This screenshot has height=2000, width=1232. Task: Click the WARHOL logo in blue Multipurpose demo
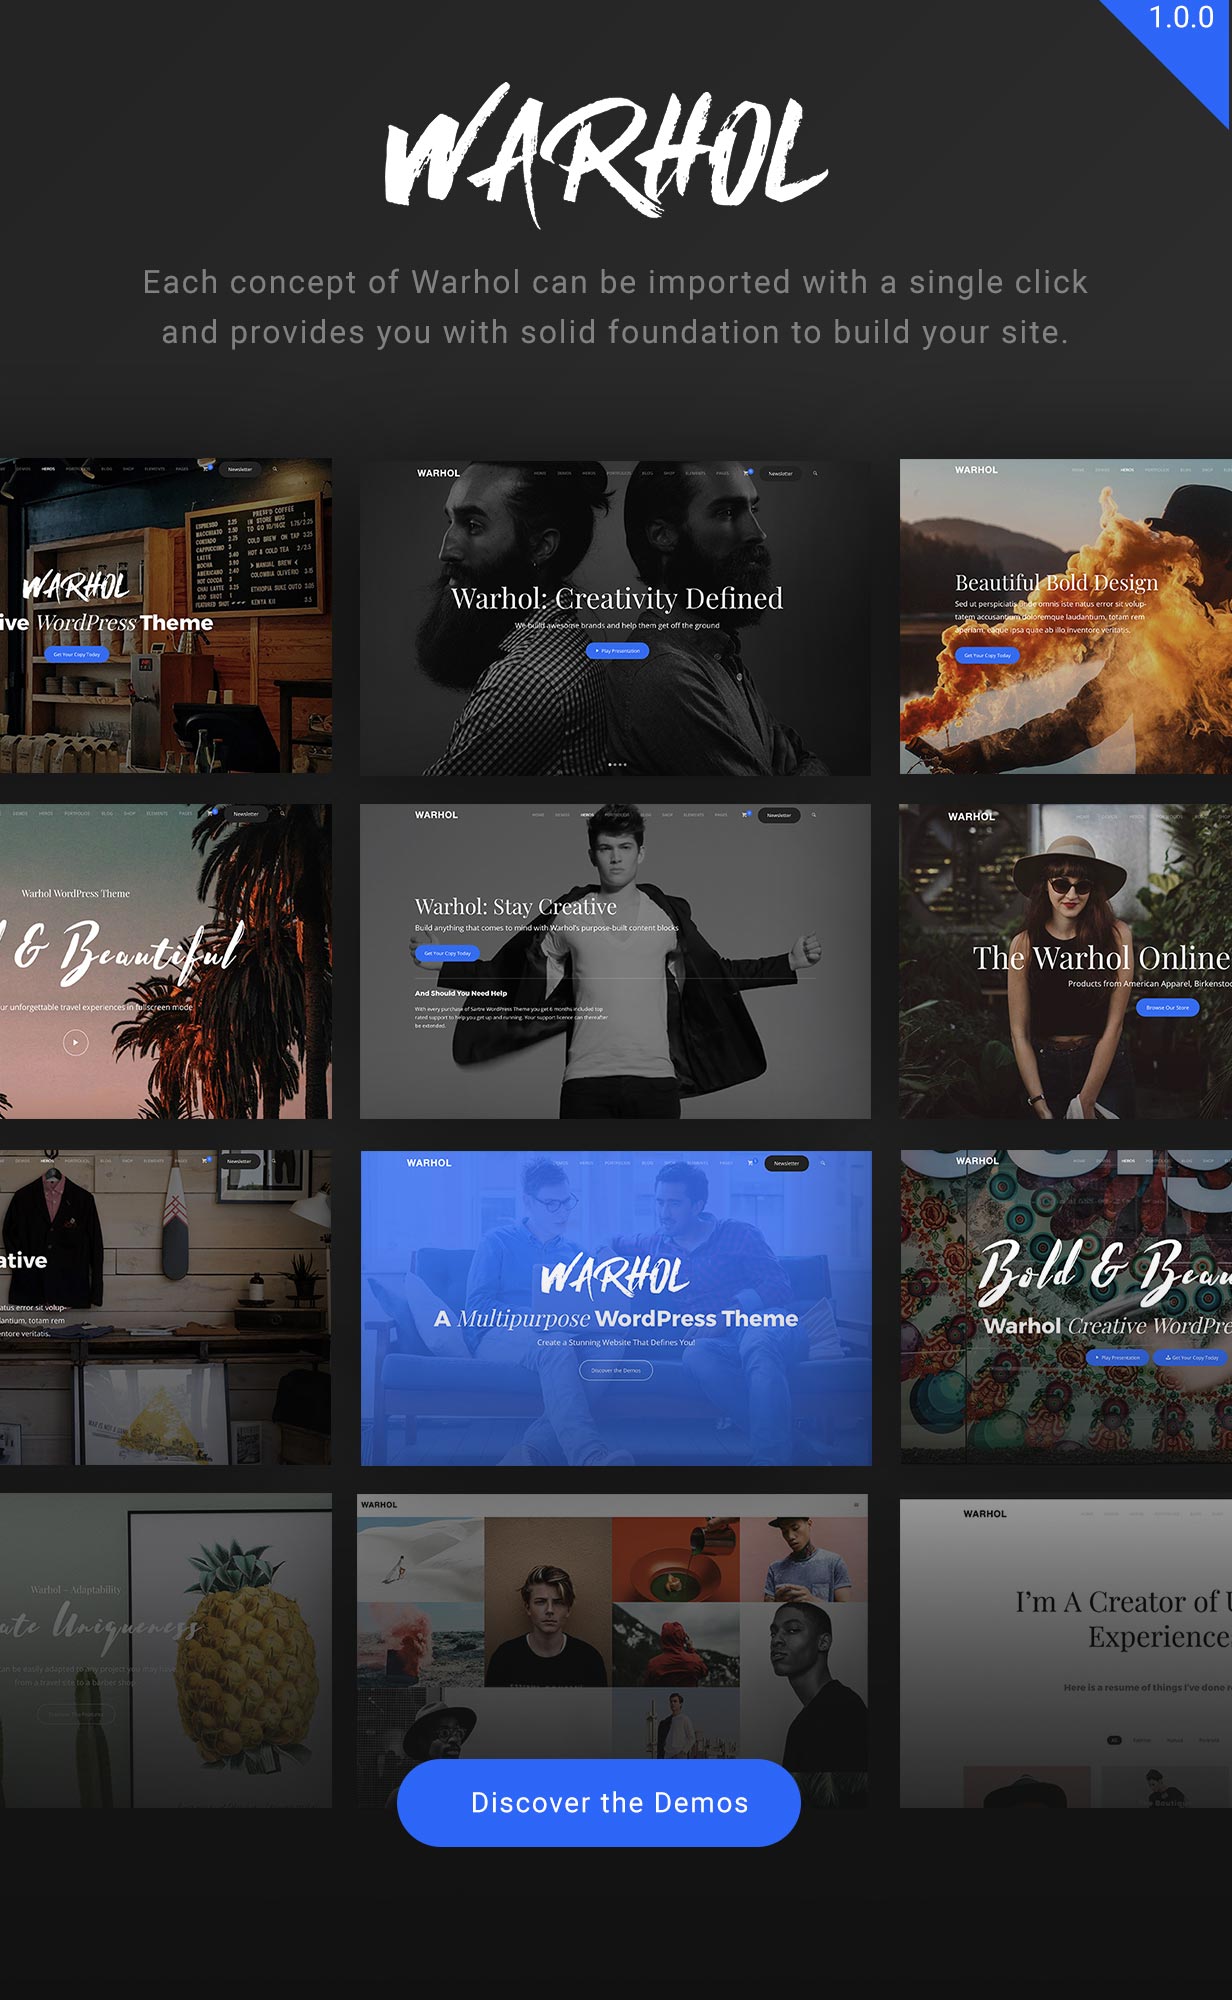(x=429, y=1163)
